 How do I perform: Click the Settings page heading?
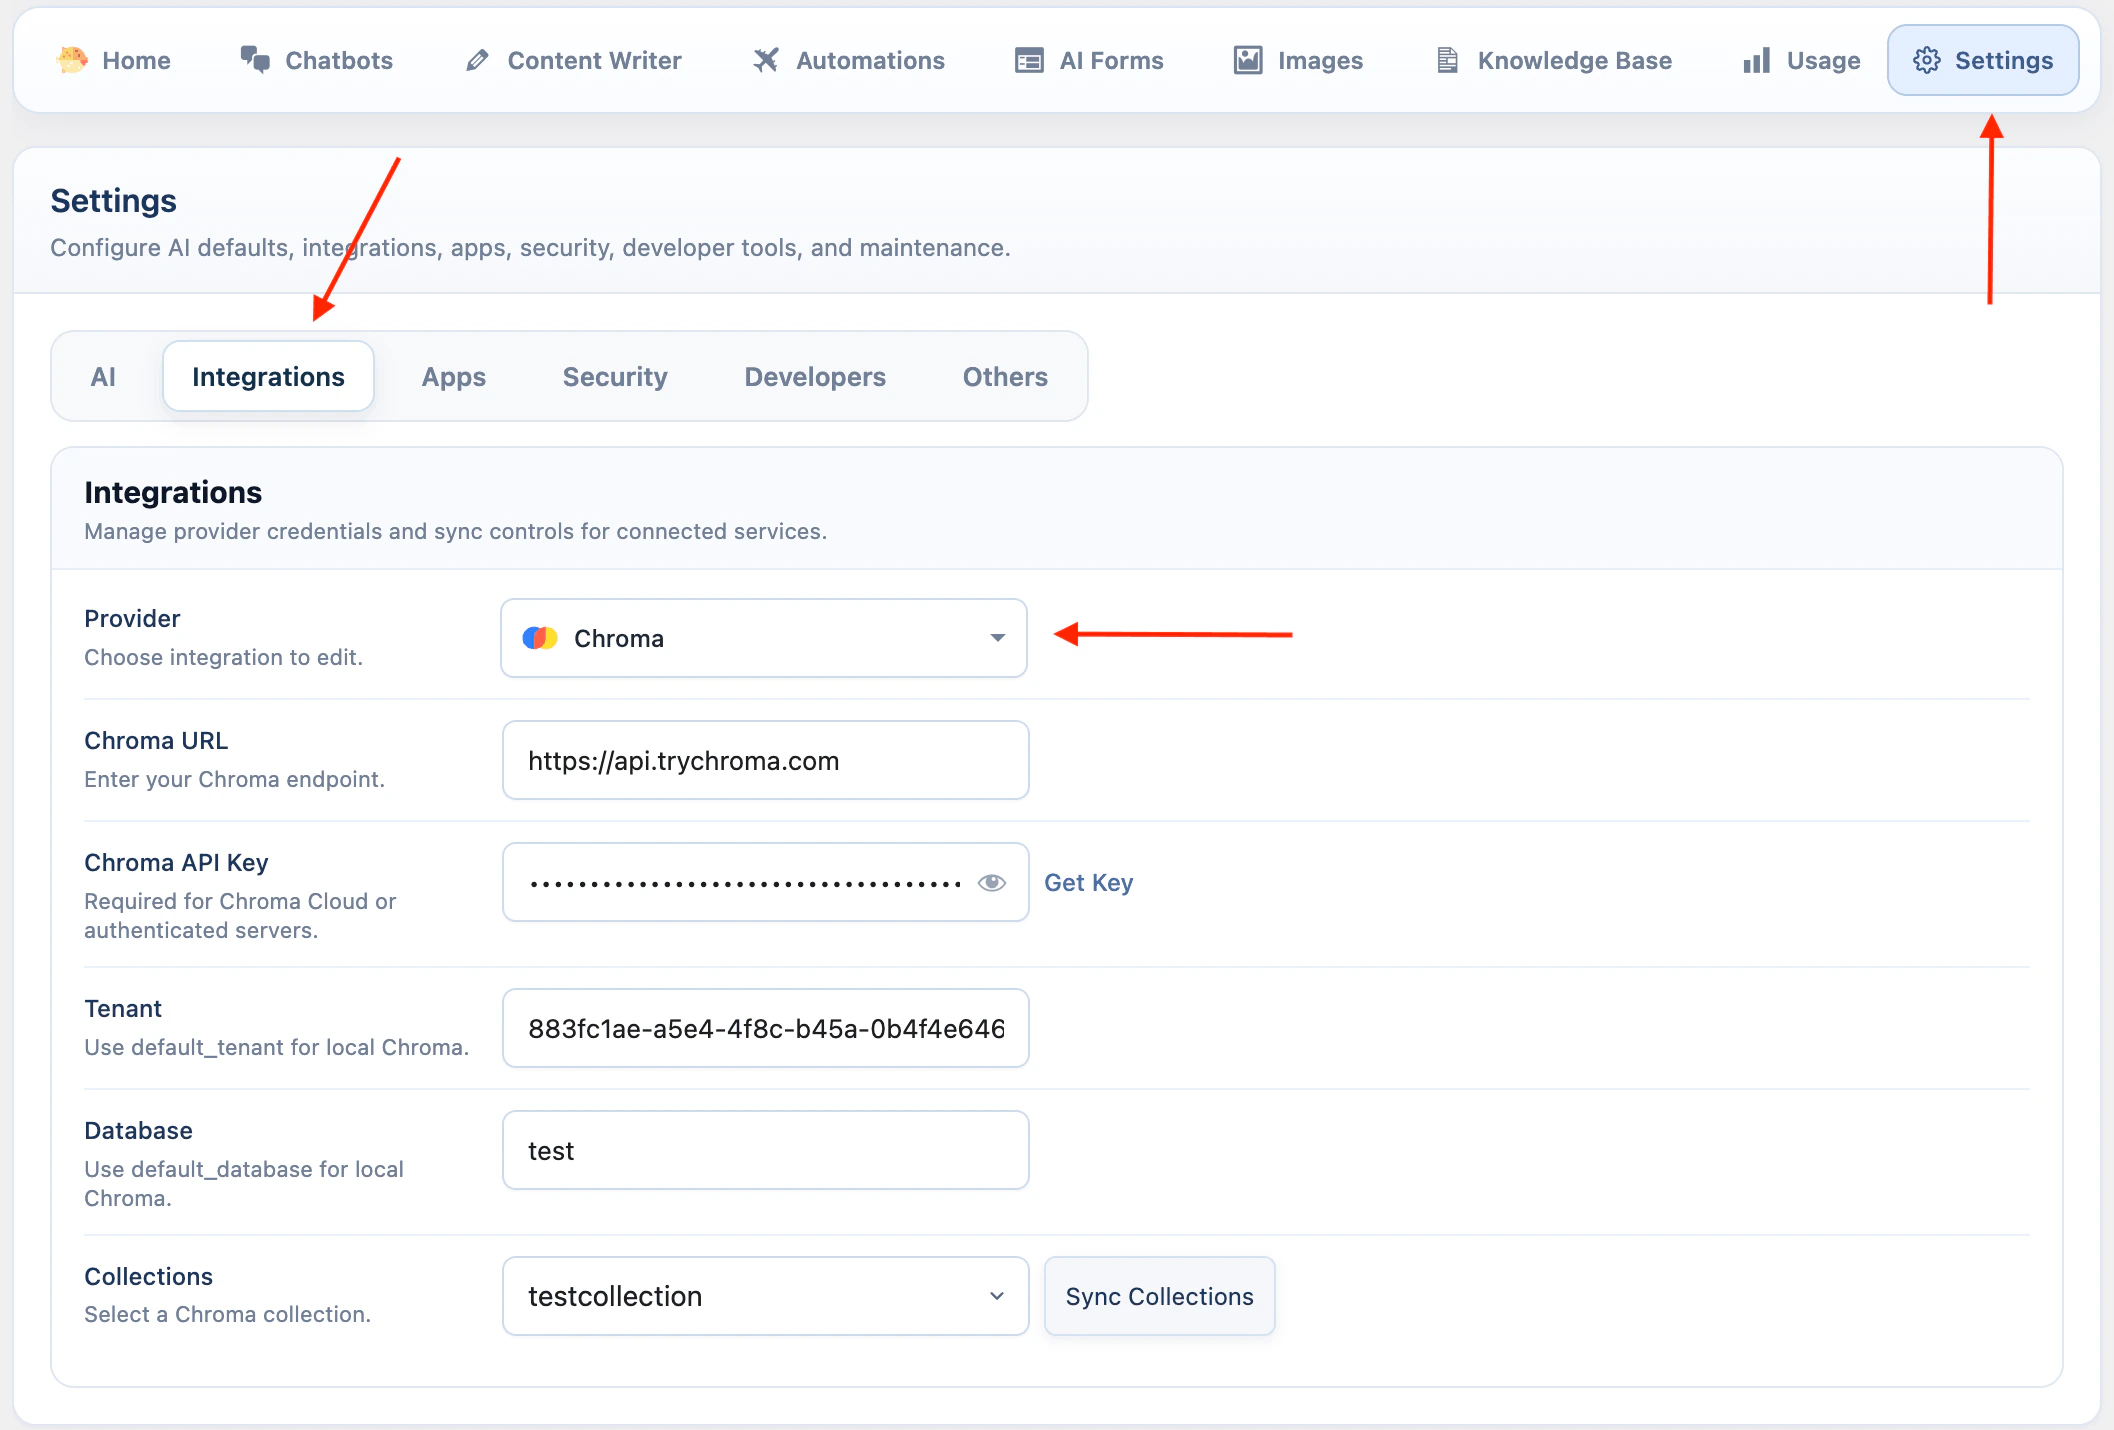tap(114, 201)
